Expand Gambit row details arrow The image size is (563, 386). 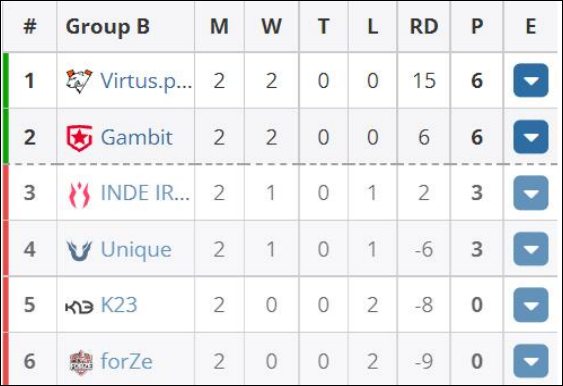click(531, 137)
